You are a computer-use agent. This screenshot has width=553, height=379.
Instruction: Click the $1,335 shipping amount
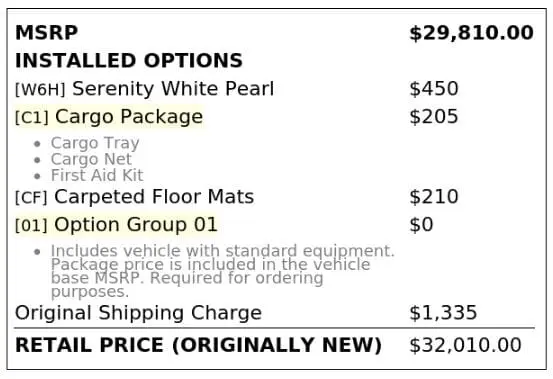[443, 313]
